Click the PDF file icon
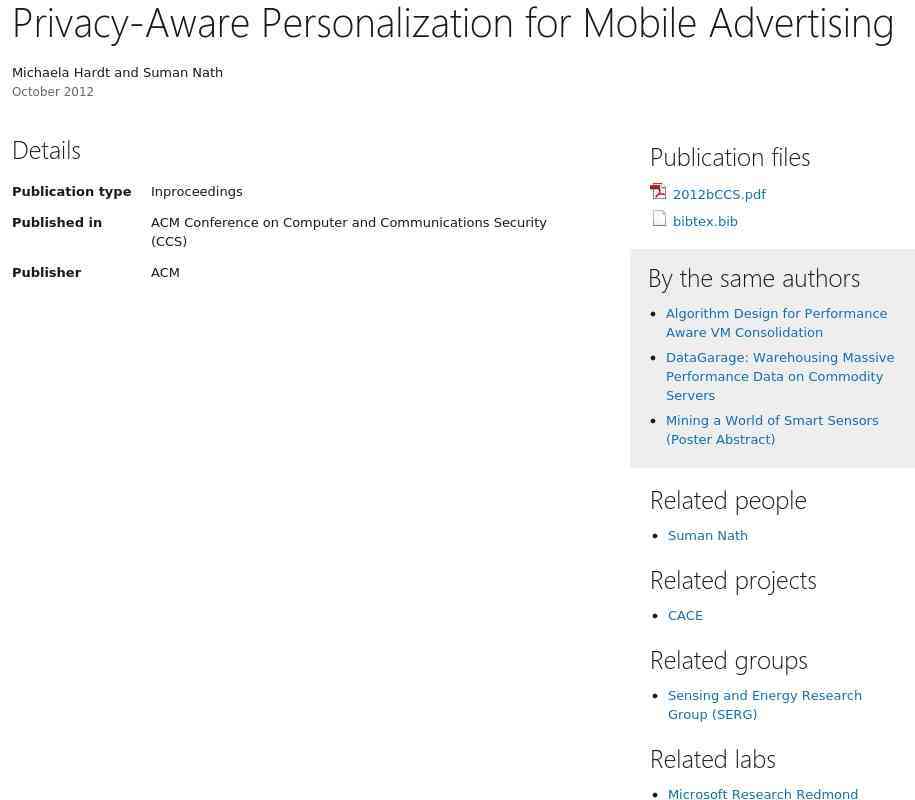The image size is (915, 800). coord(658,191)
